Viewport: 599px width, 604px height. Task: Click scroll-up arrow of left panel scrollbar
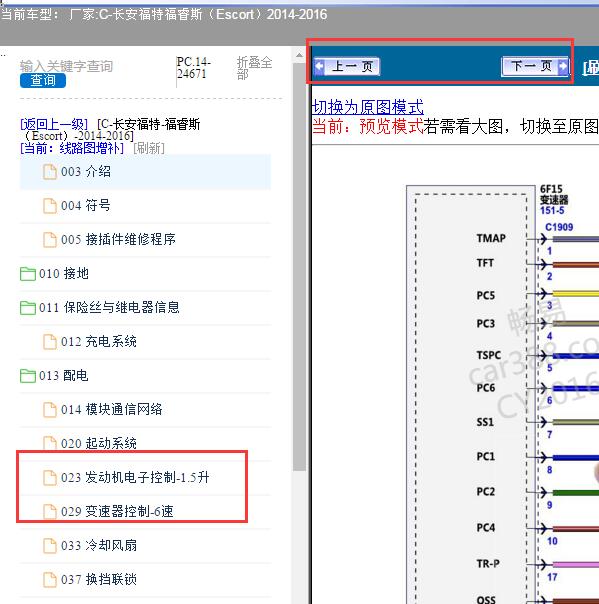pyautogui.click(x=299, y=56)
